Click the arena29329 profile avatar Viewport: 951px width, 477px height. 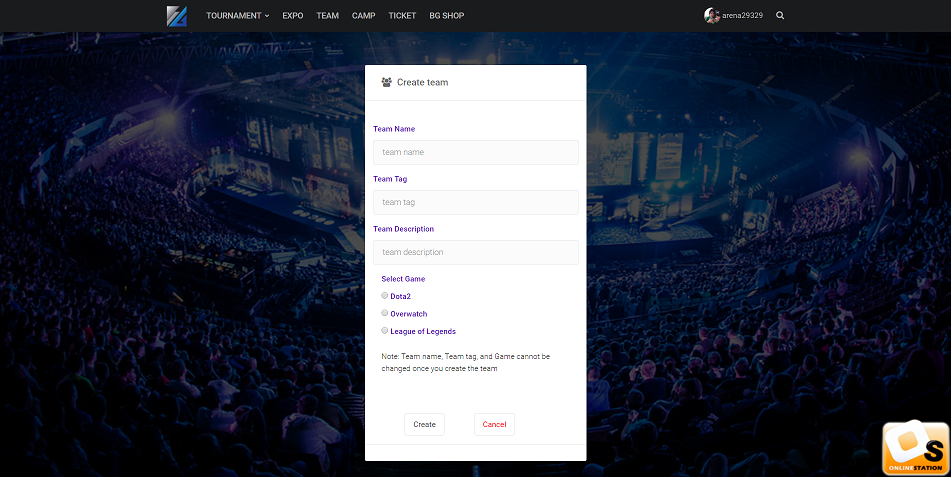(711, 16)
